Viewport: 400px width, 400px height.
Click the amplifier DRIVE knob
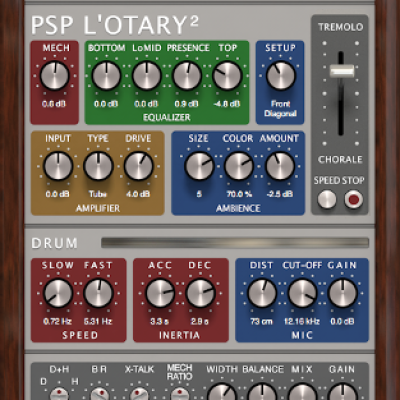[x=139, y=166]
